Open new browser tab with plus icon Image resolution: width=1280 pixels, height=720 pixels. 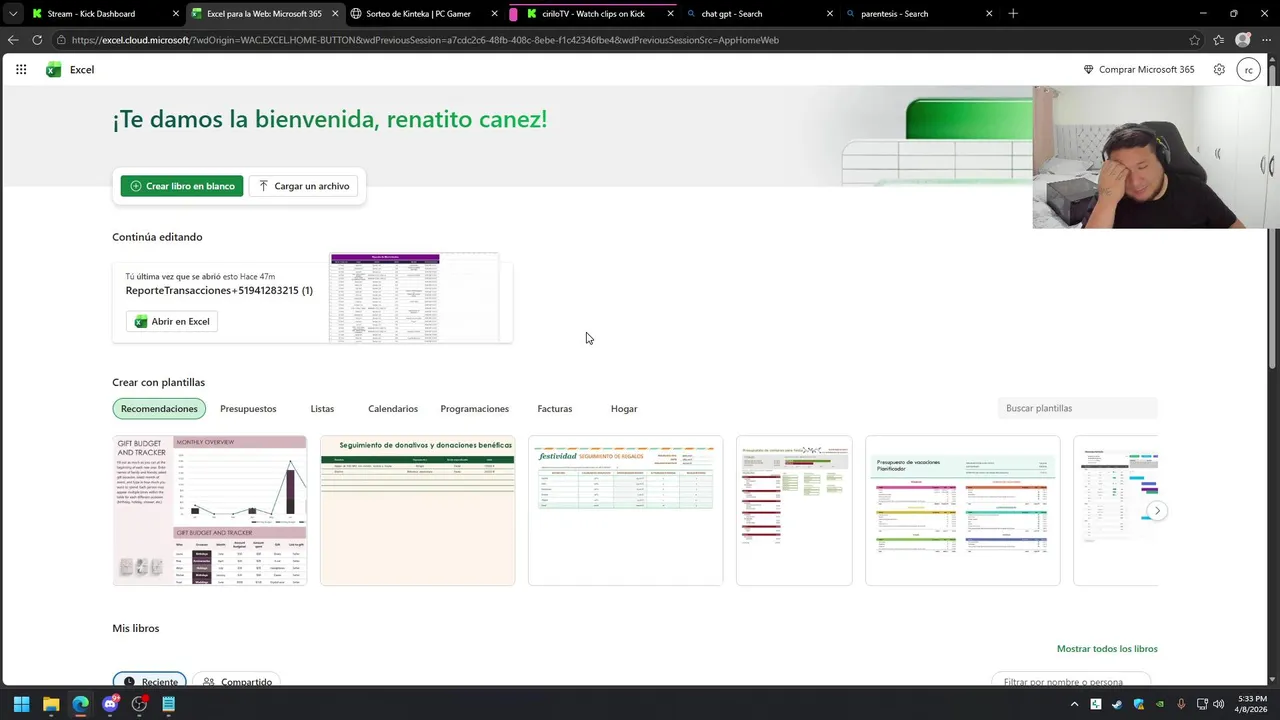point(1013,13)
